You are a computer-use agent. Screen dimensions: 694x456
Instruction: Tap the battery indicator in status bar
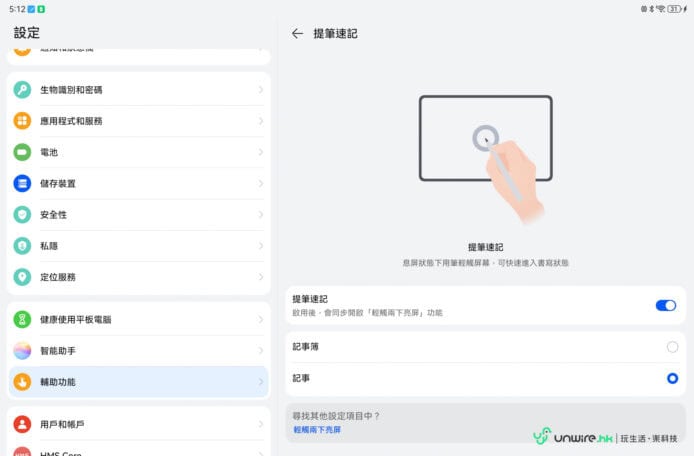pos(674,8)
